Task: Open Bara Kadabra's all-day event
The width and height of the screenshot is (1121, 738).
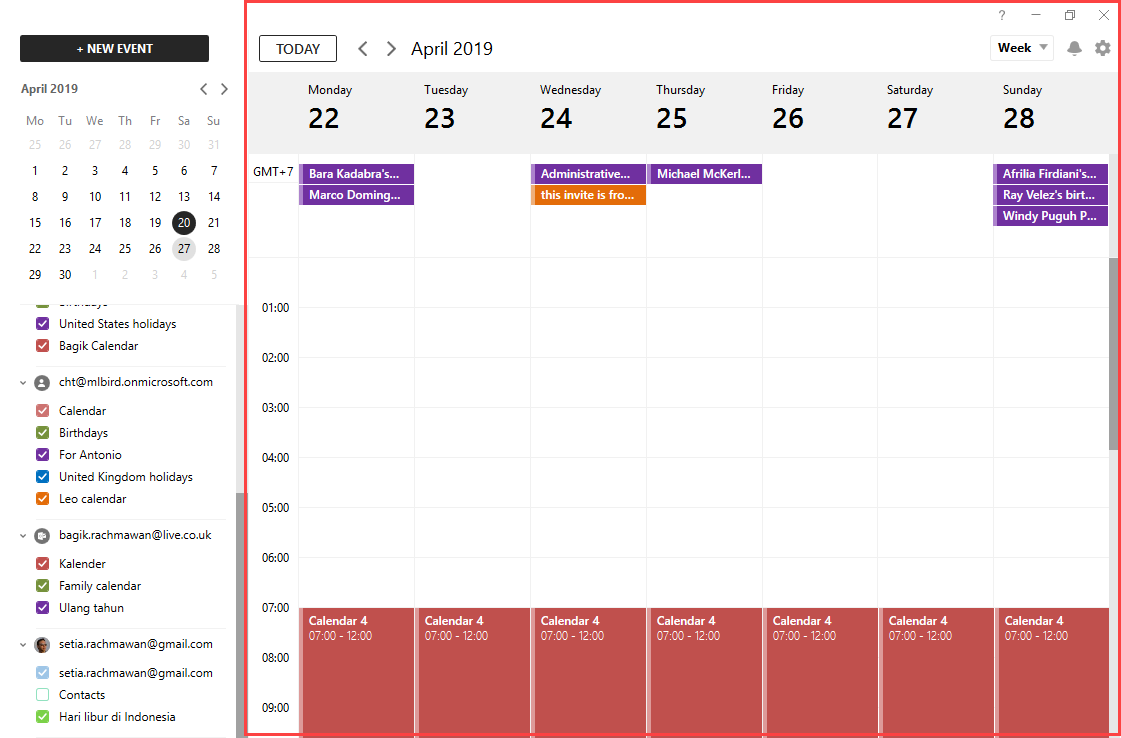Action: pos(357,174)
